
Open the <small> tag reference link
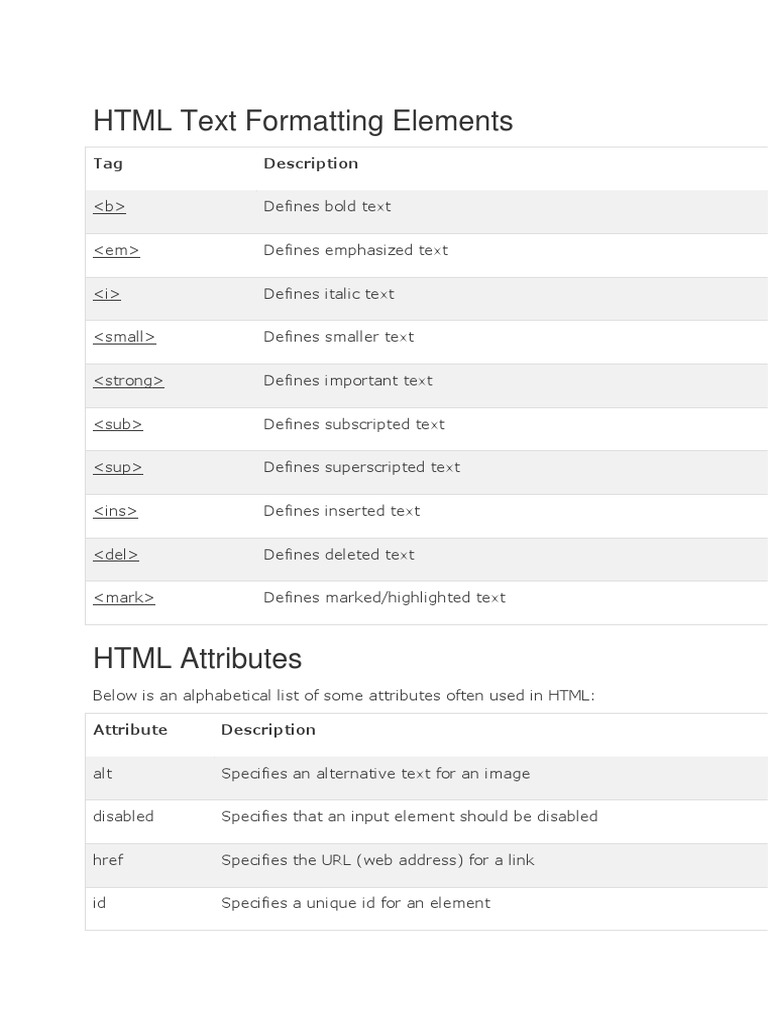click(124, 337)
